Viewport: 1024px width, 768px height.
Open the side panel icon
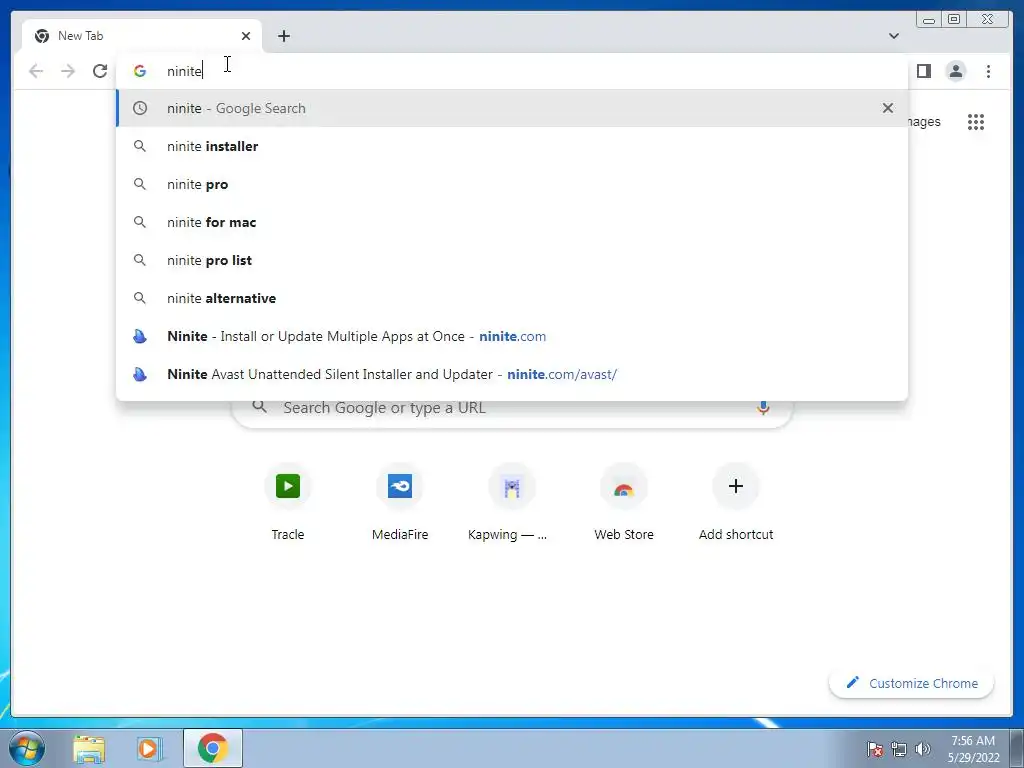(x=923, y=71)
